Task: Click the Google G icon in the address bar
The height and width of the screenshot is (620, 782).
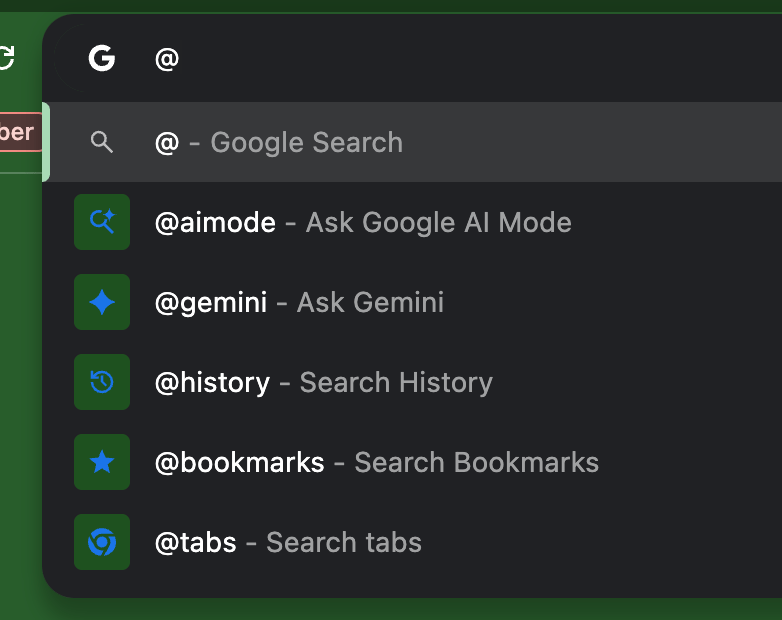Action: click(102, 59)
